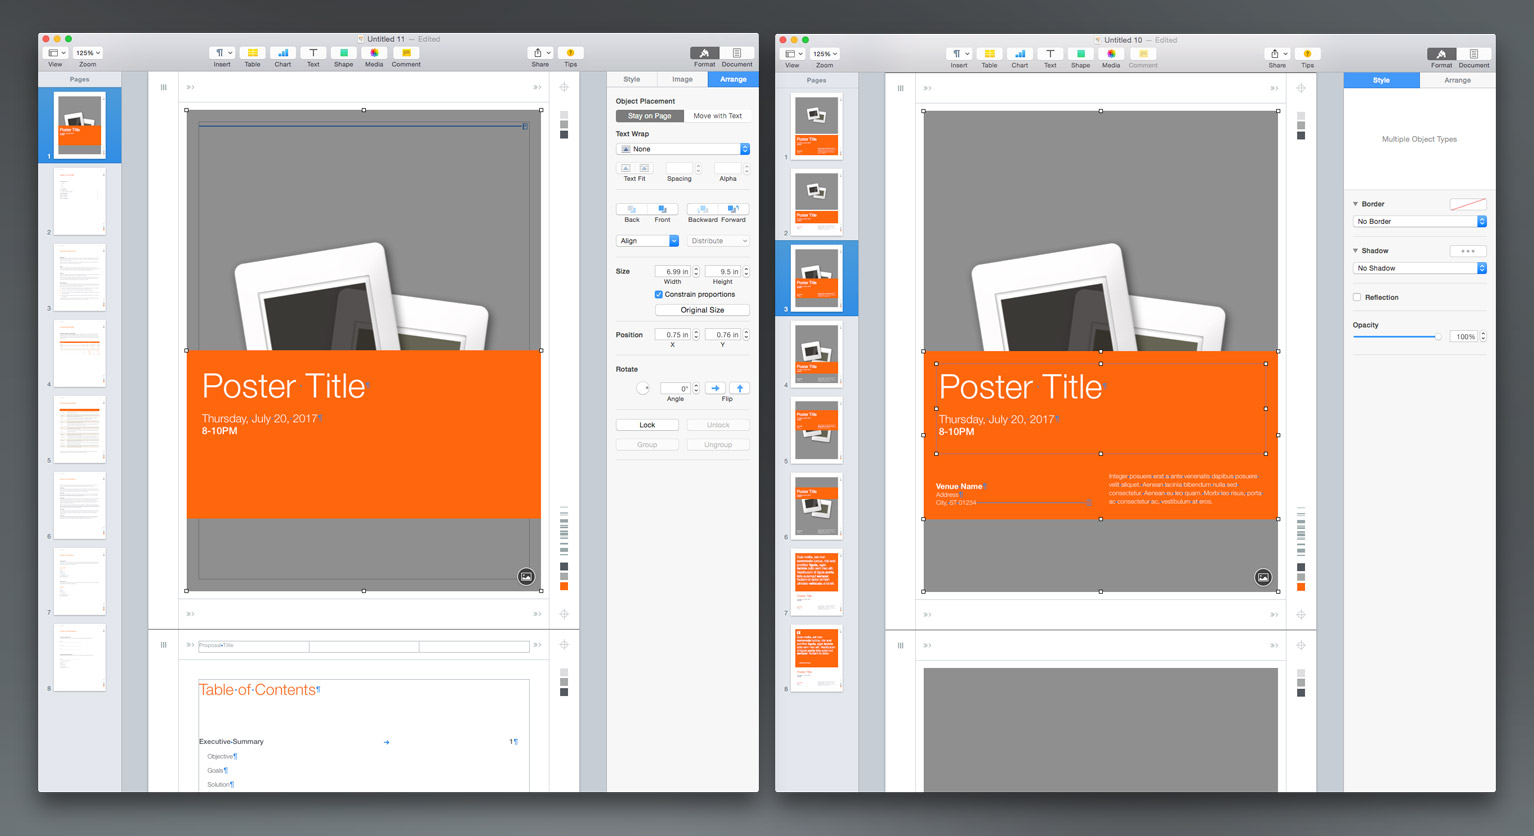This screenshot has width=1534, height=836.
Task: Flip the object horizontally using arrow icon
Action: coord(715,388)
